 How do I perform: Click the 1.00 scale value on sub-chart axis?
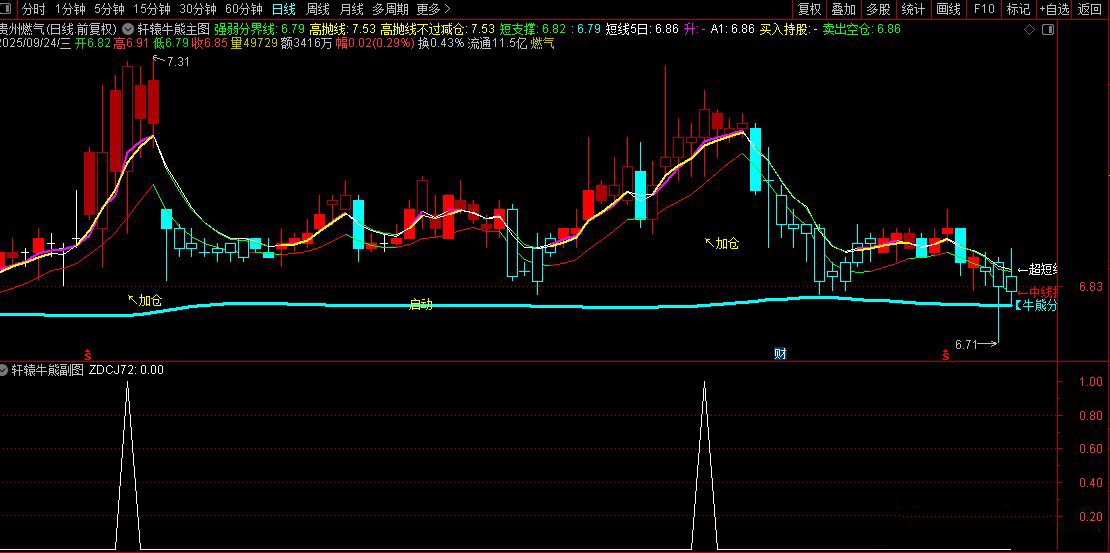click(1091, 381)
